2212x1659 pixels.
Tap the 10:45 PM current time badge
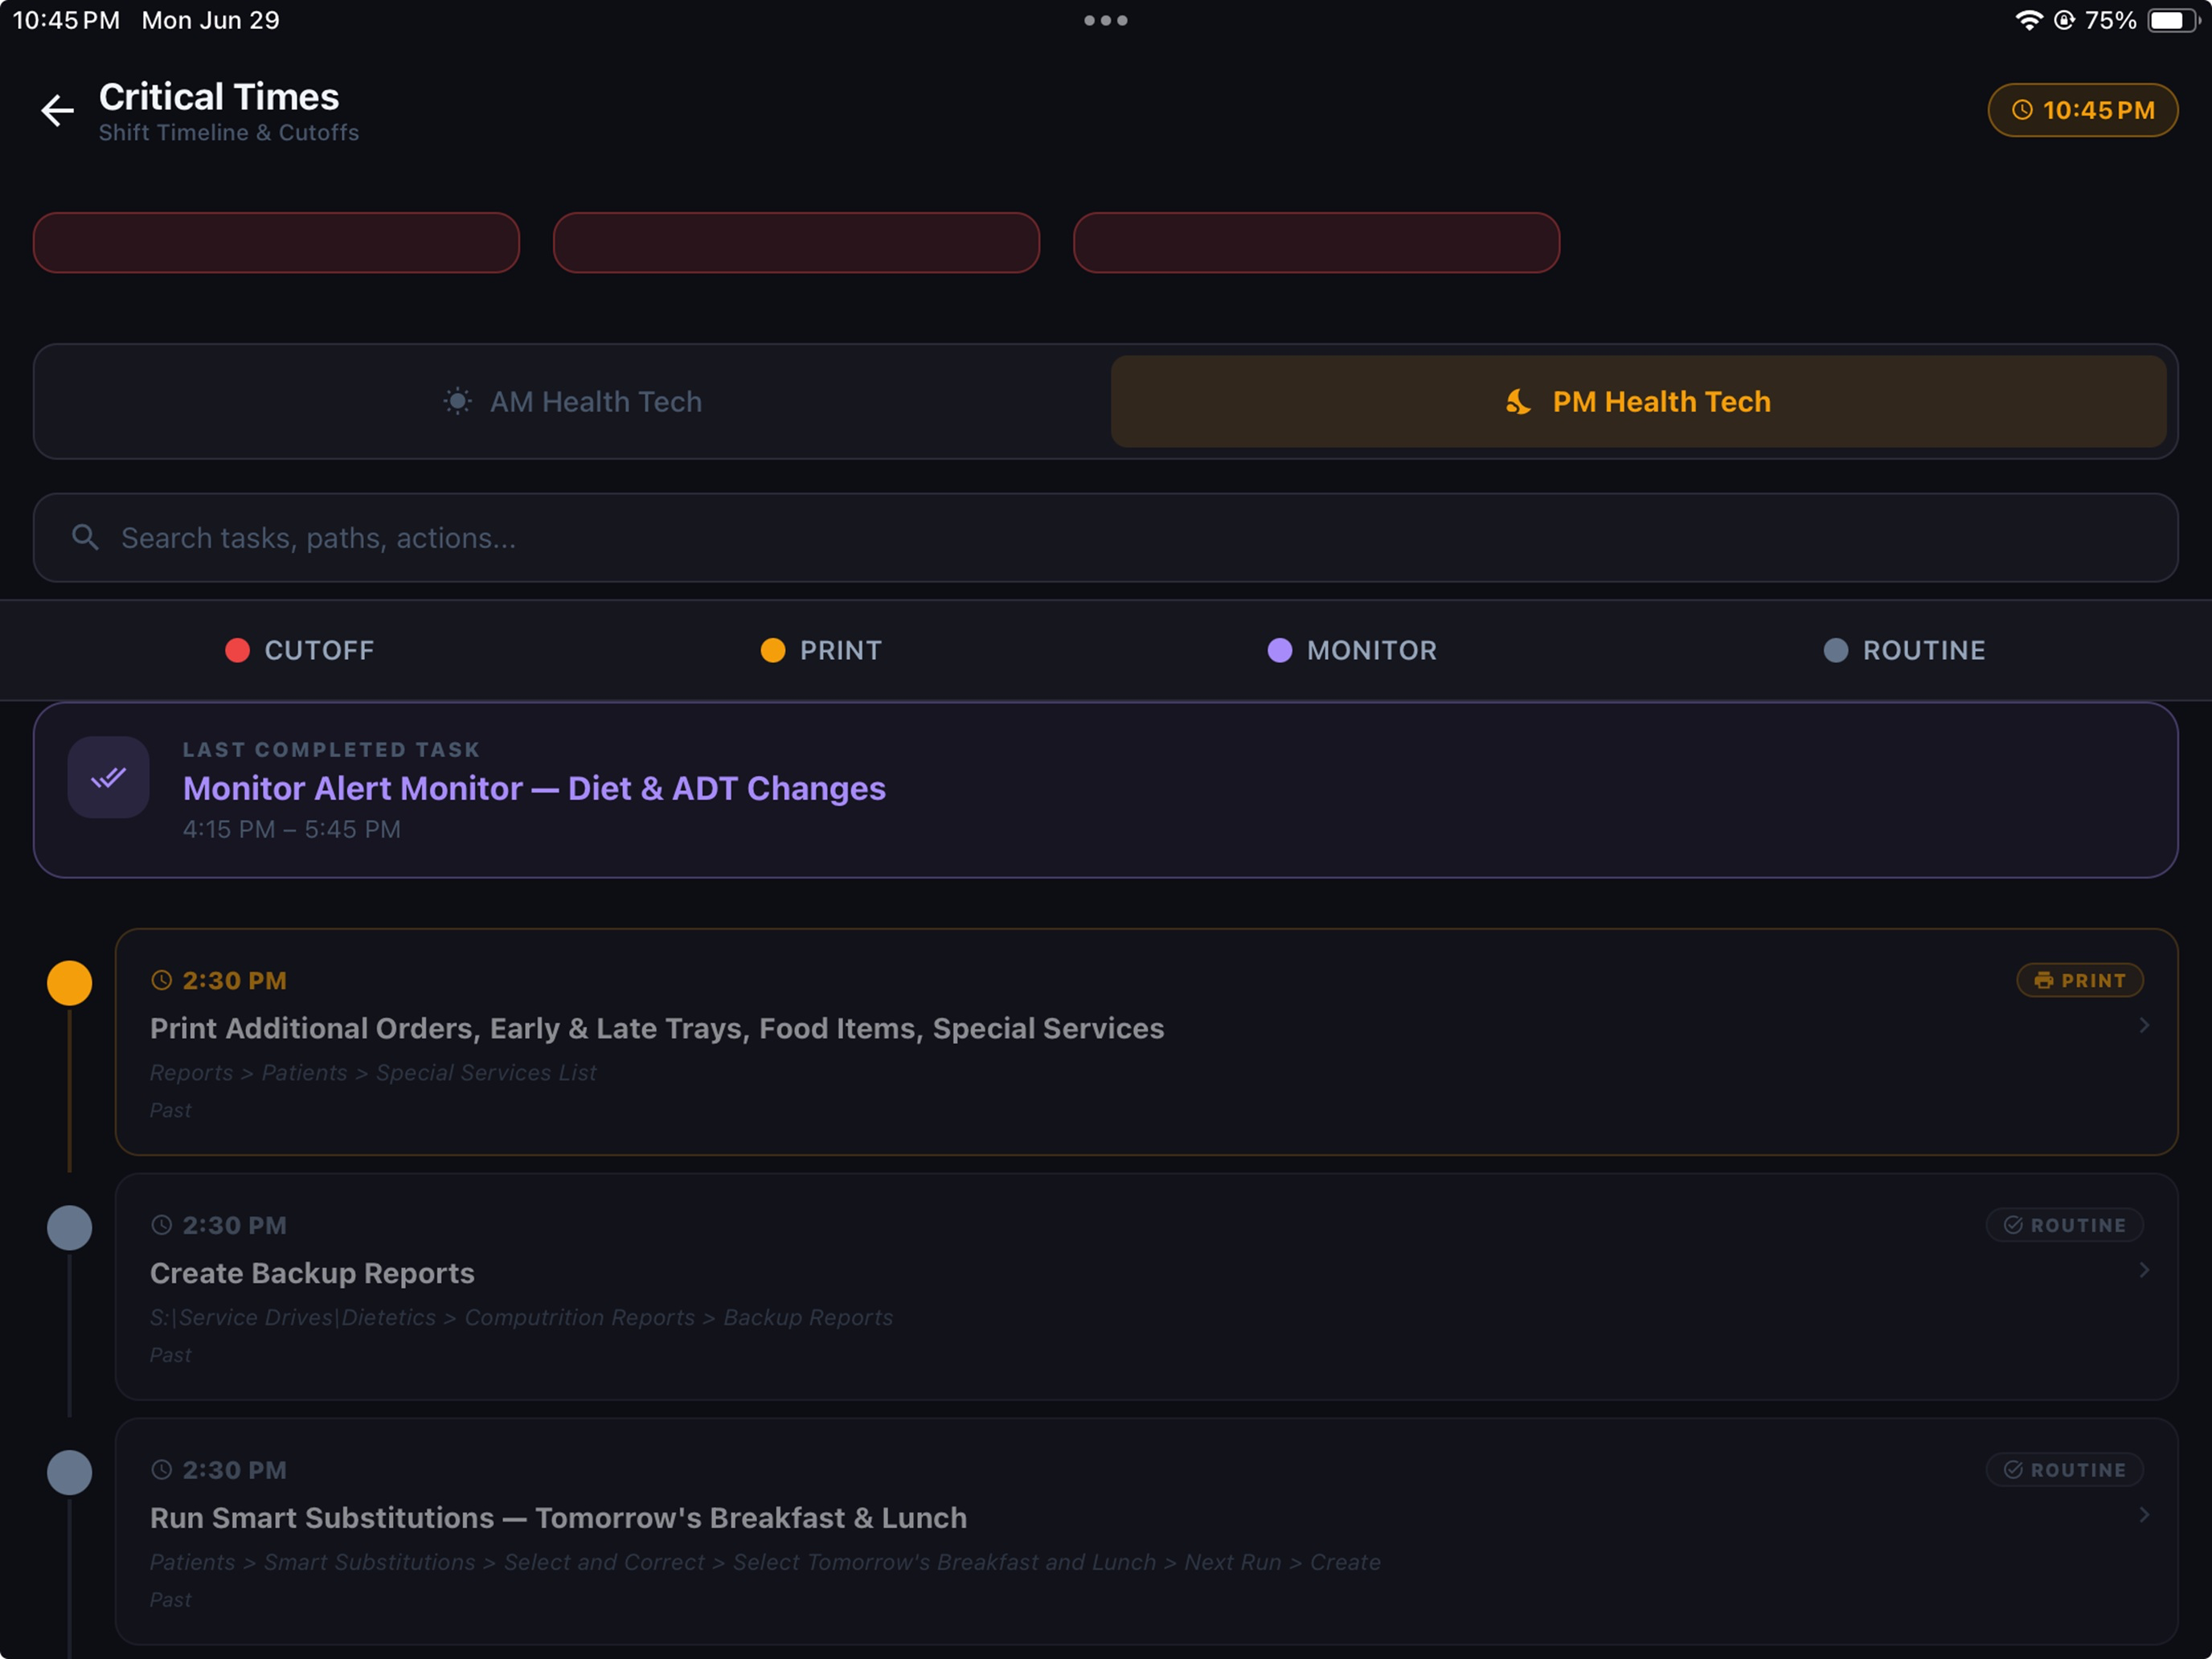tap(2082, 110)
